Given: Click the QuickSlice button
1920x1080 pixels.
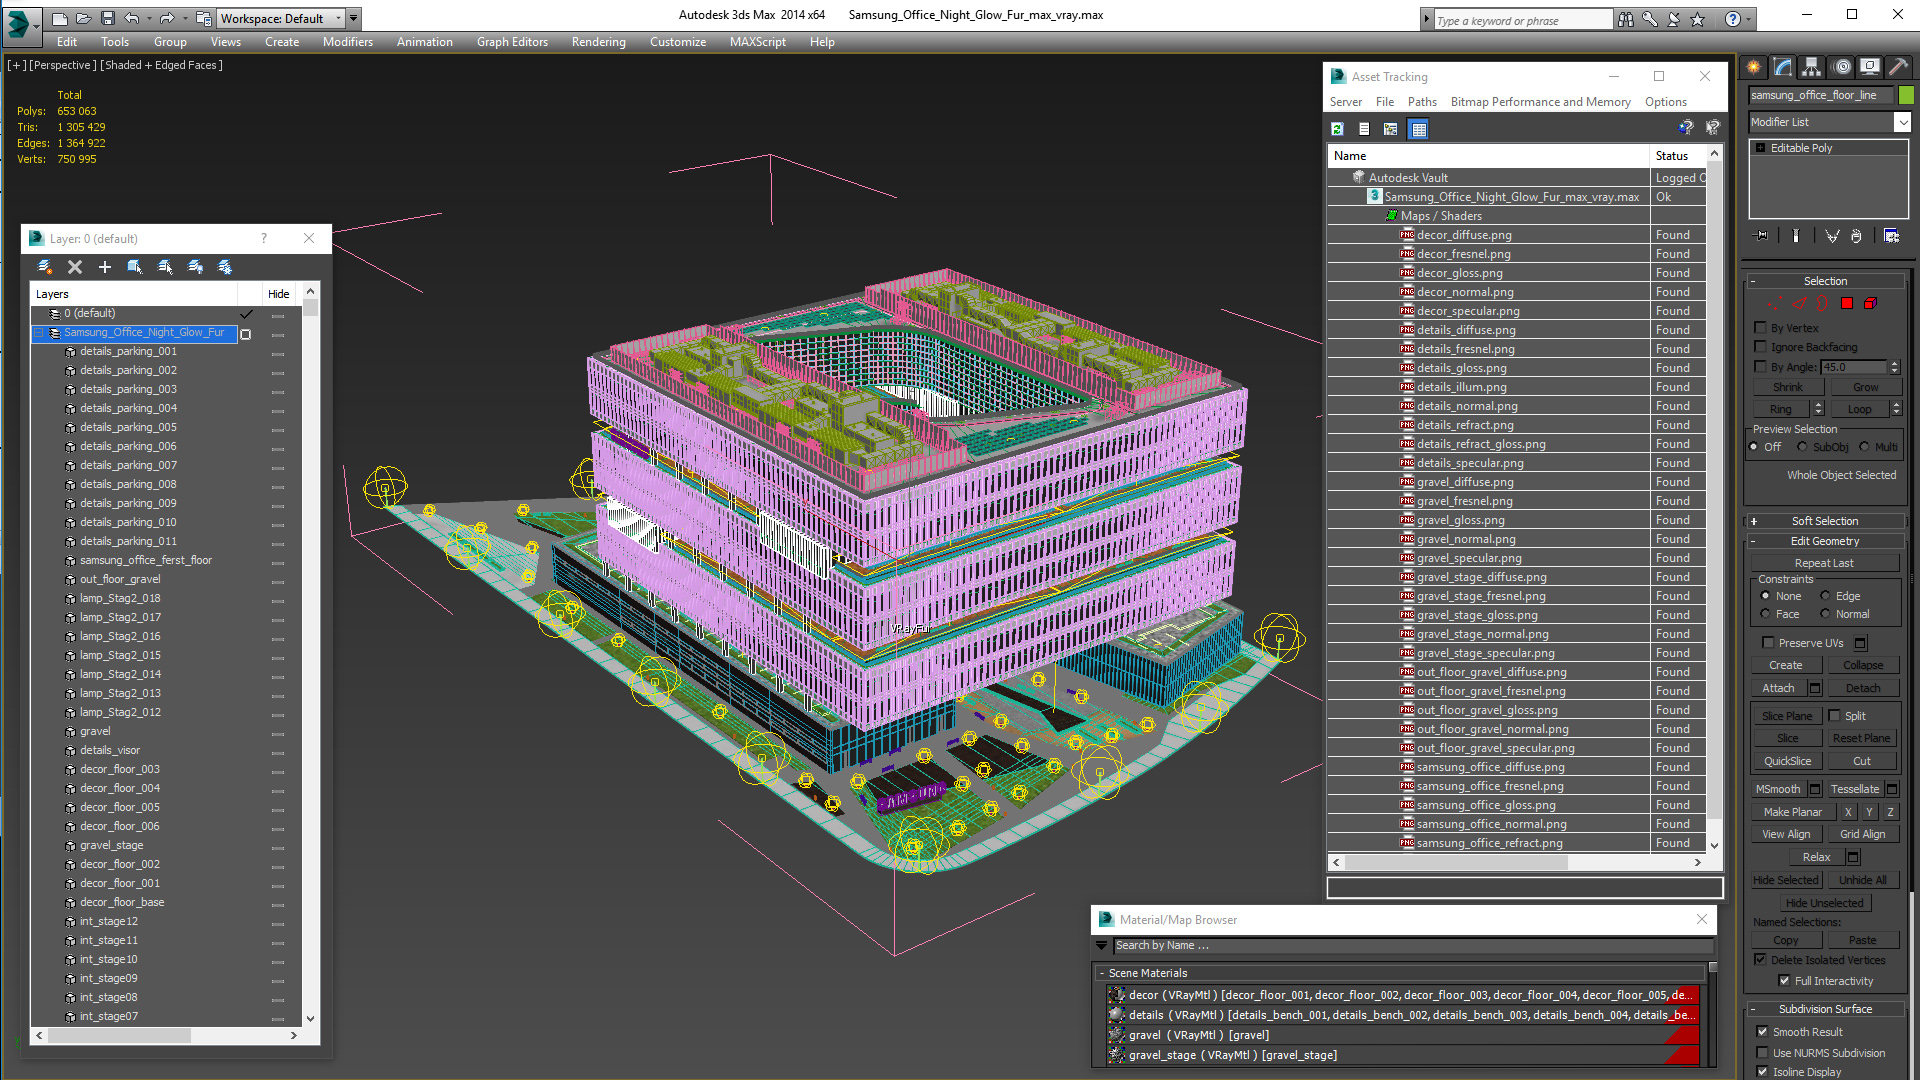Looking at the screenshot, I should coord(1787,761).
